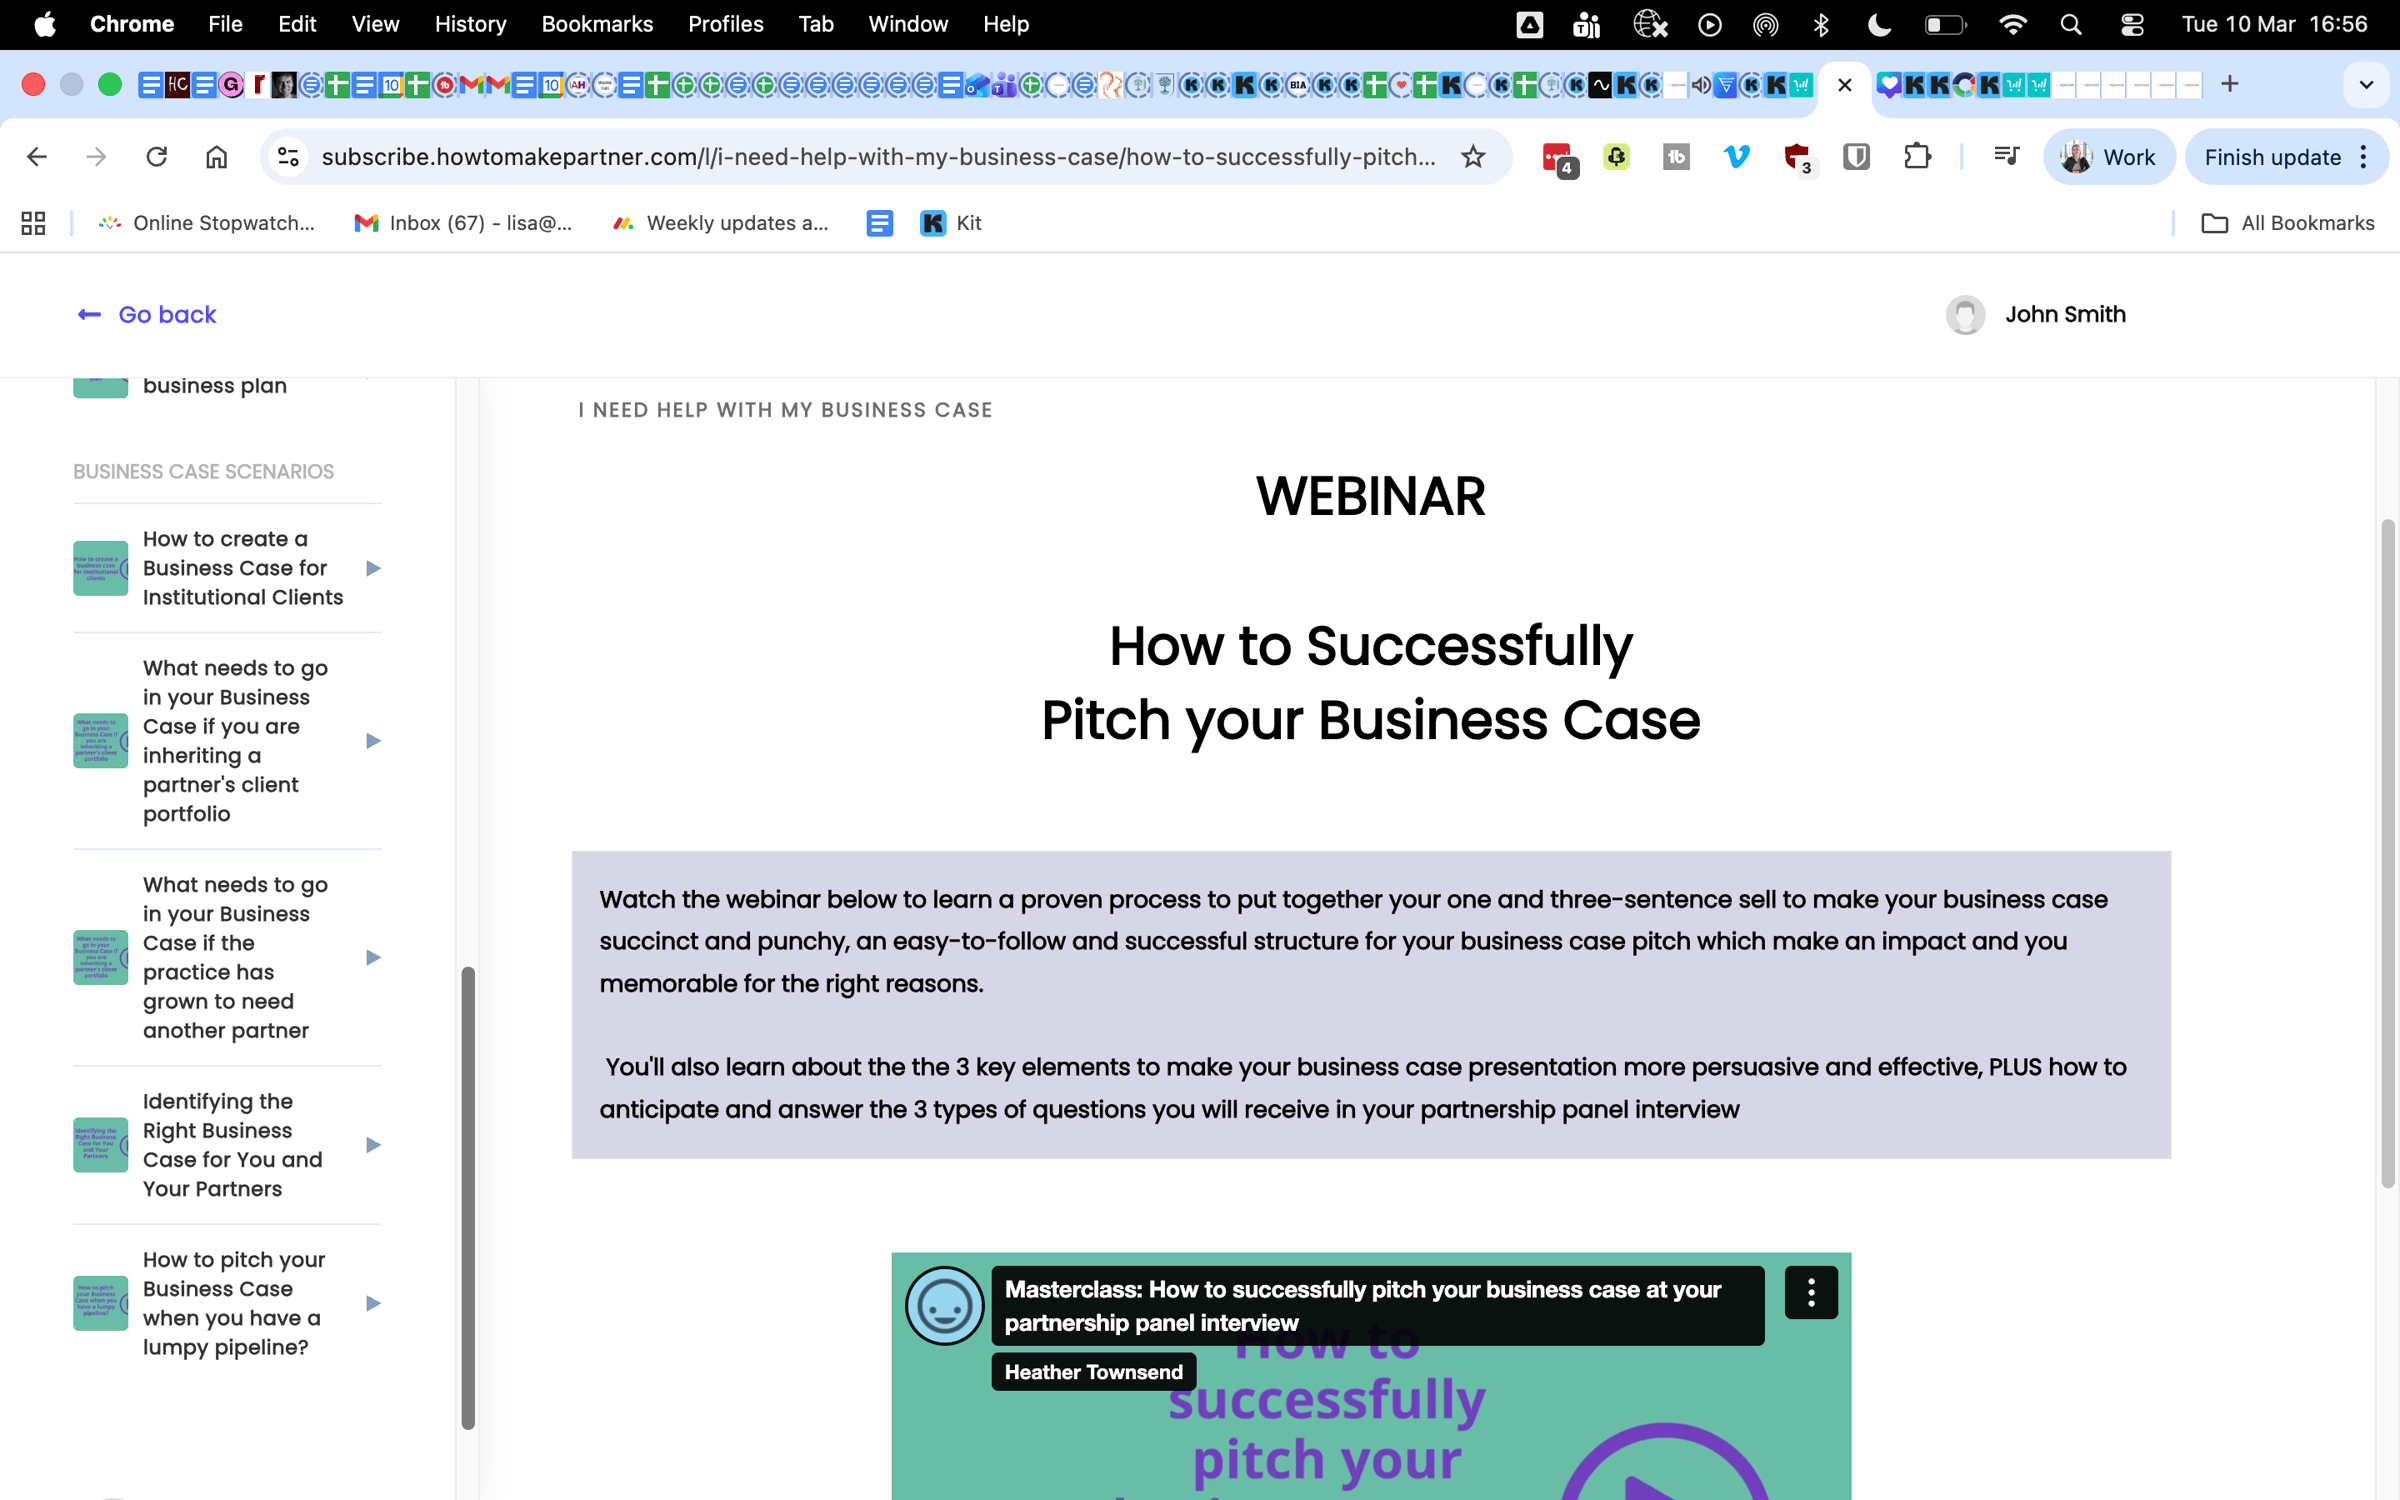
Task: Open the video's three-dot options menu
Action: 1810,1293
